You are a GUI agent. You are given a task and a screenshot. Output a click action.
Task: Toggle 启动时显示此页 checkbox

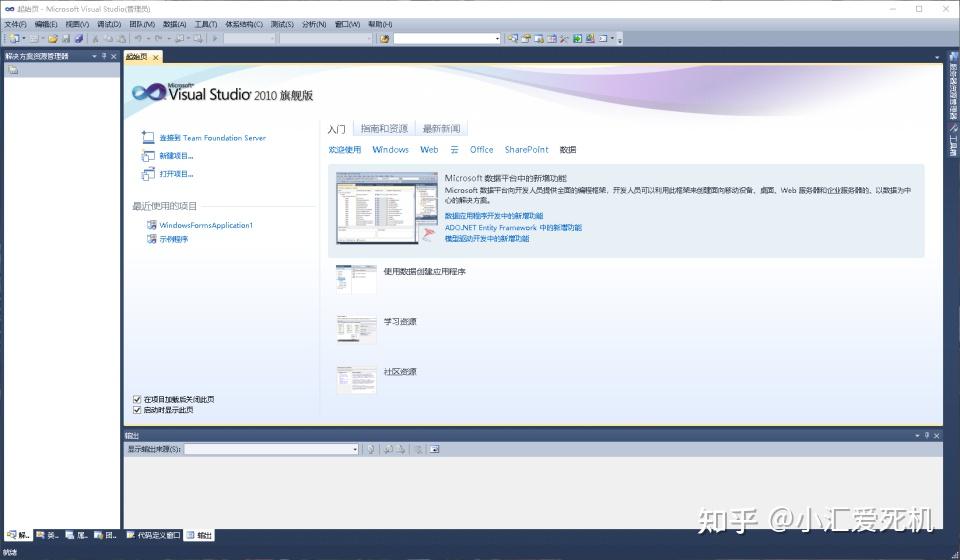137,410
